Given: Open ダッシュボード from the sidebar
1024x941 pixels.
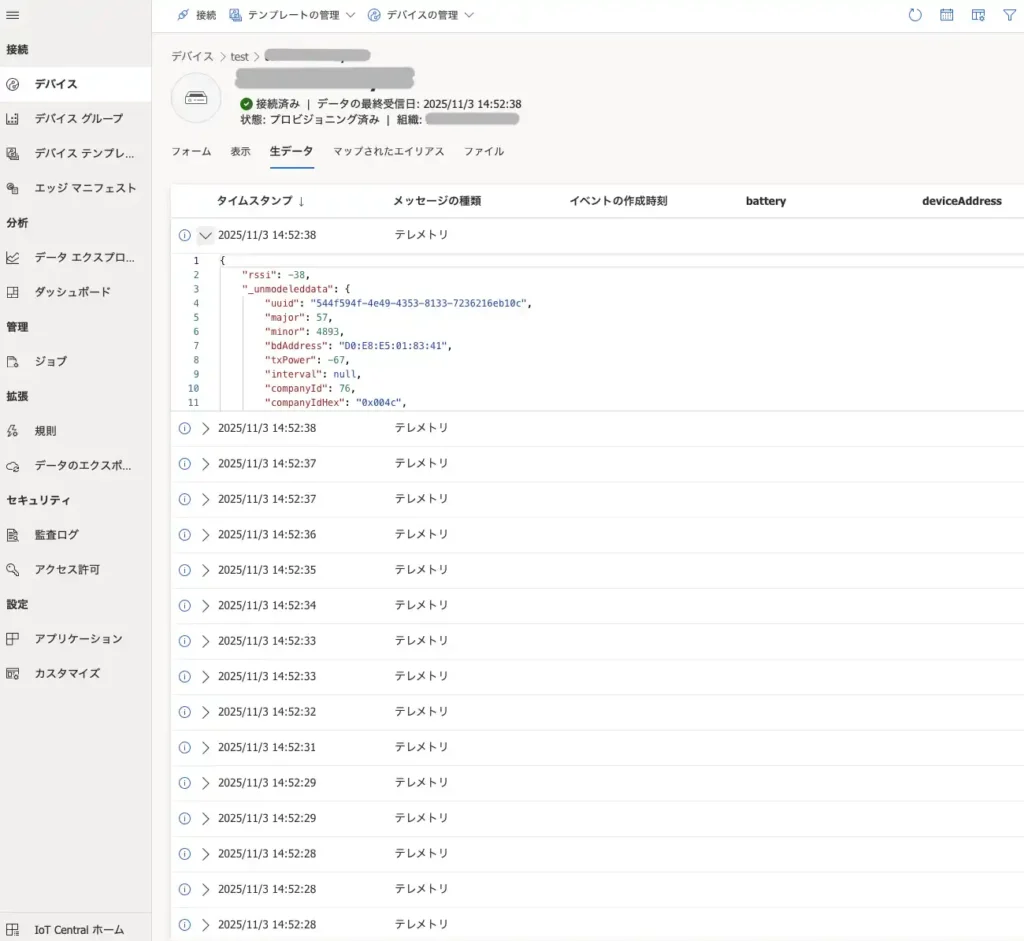Looking at the screenshot, I should [x=72, y=292].
